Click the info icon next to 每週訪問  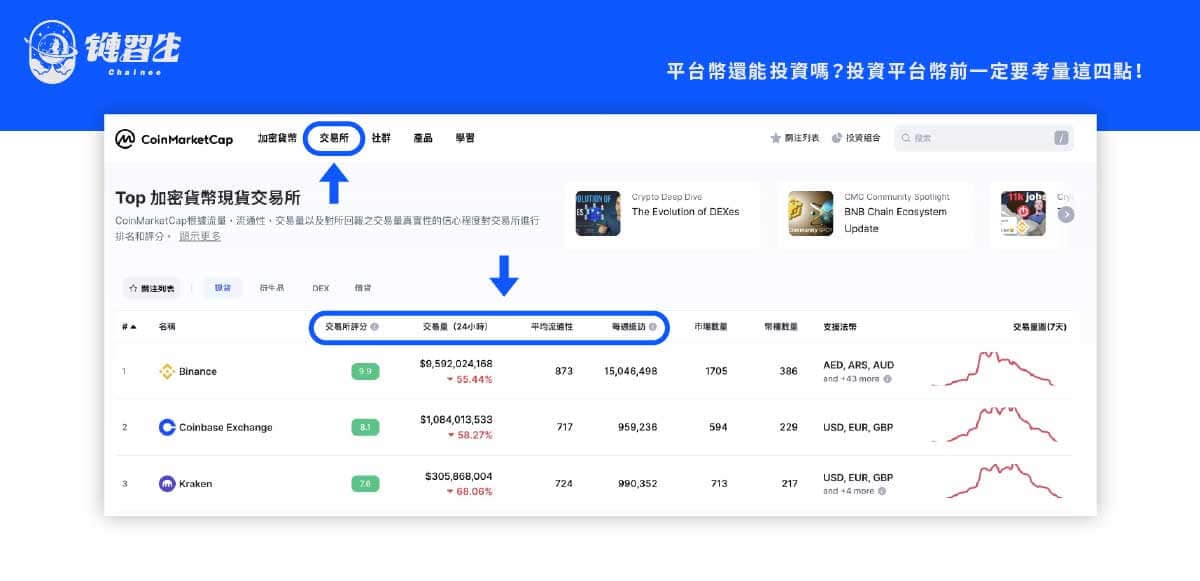pos(652,327)
